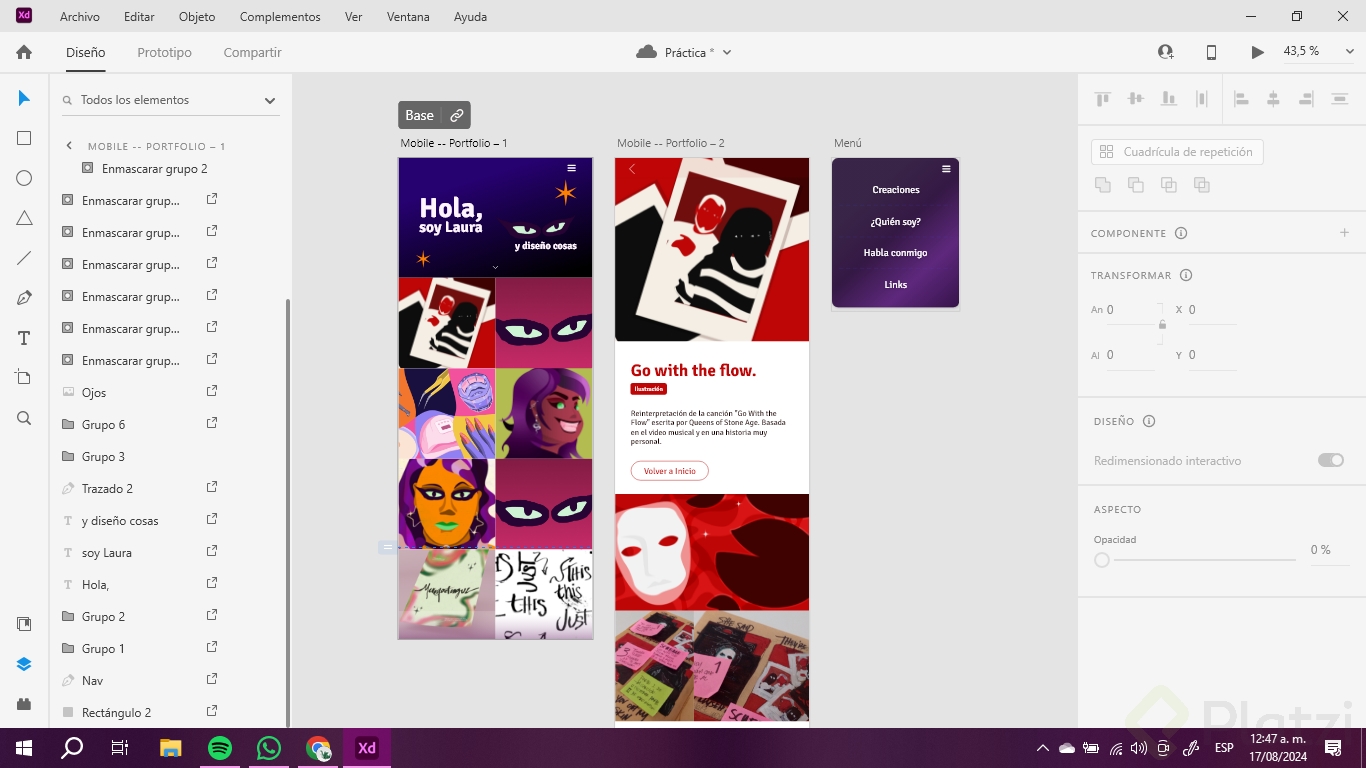
Task: Toggle export mark for Rectángulo 2 layer
Action: pyautogui.click(x=212, y=711)
